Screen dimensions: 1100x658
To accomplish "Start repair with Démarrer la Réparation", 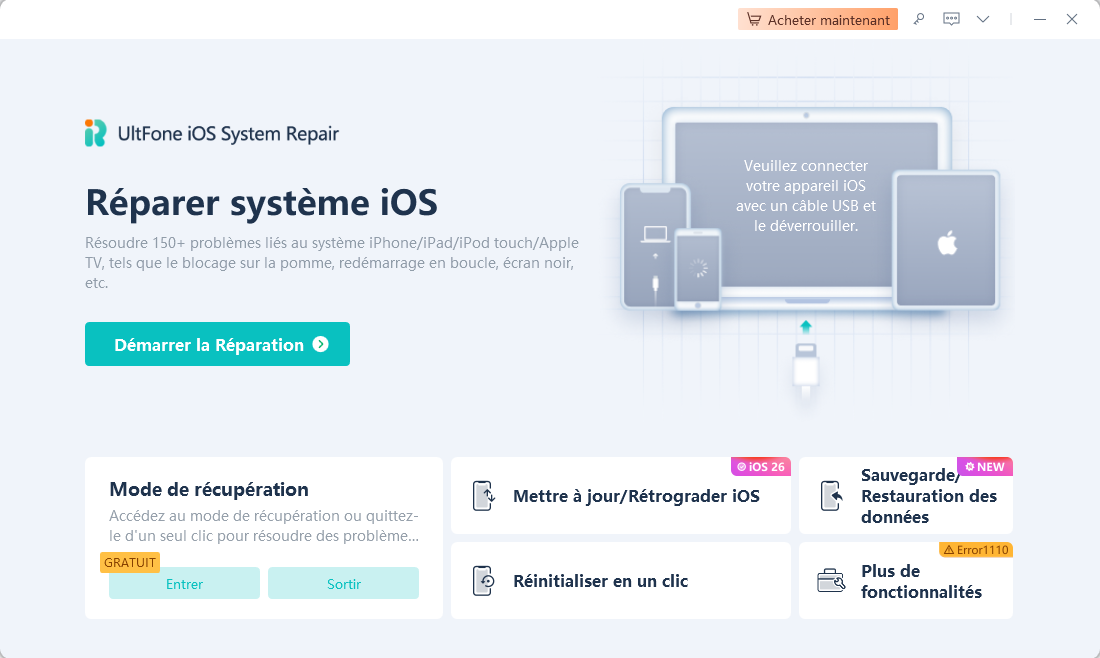I will pos(217,344).
